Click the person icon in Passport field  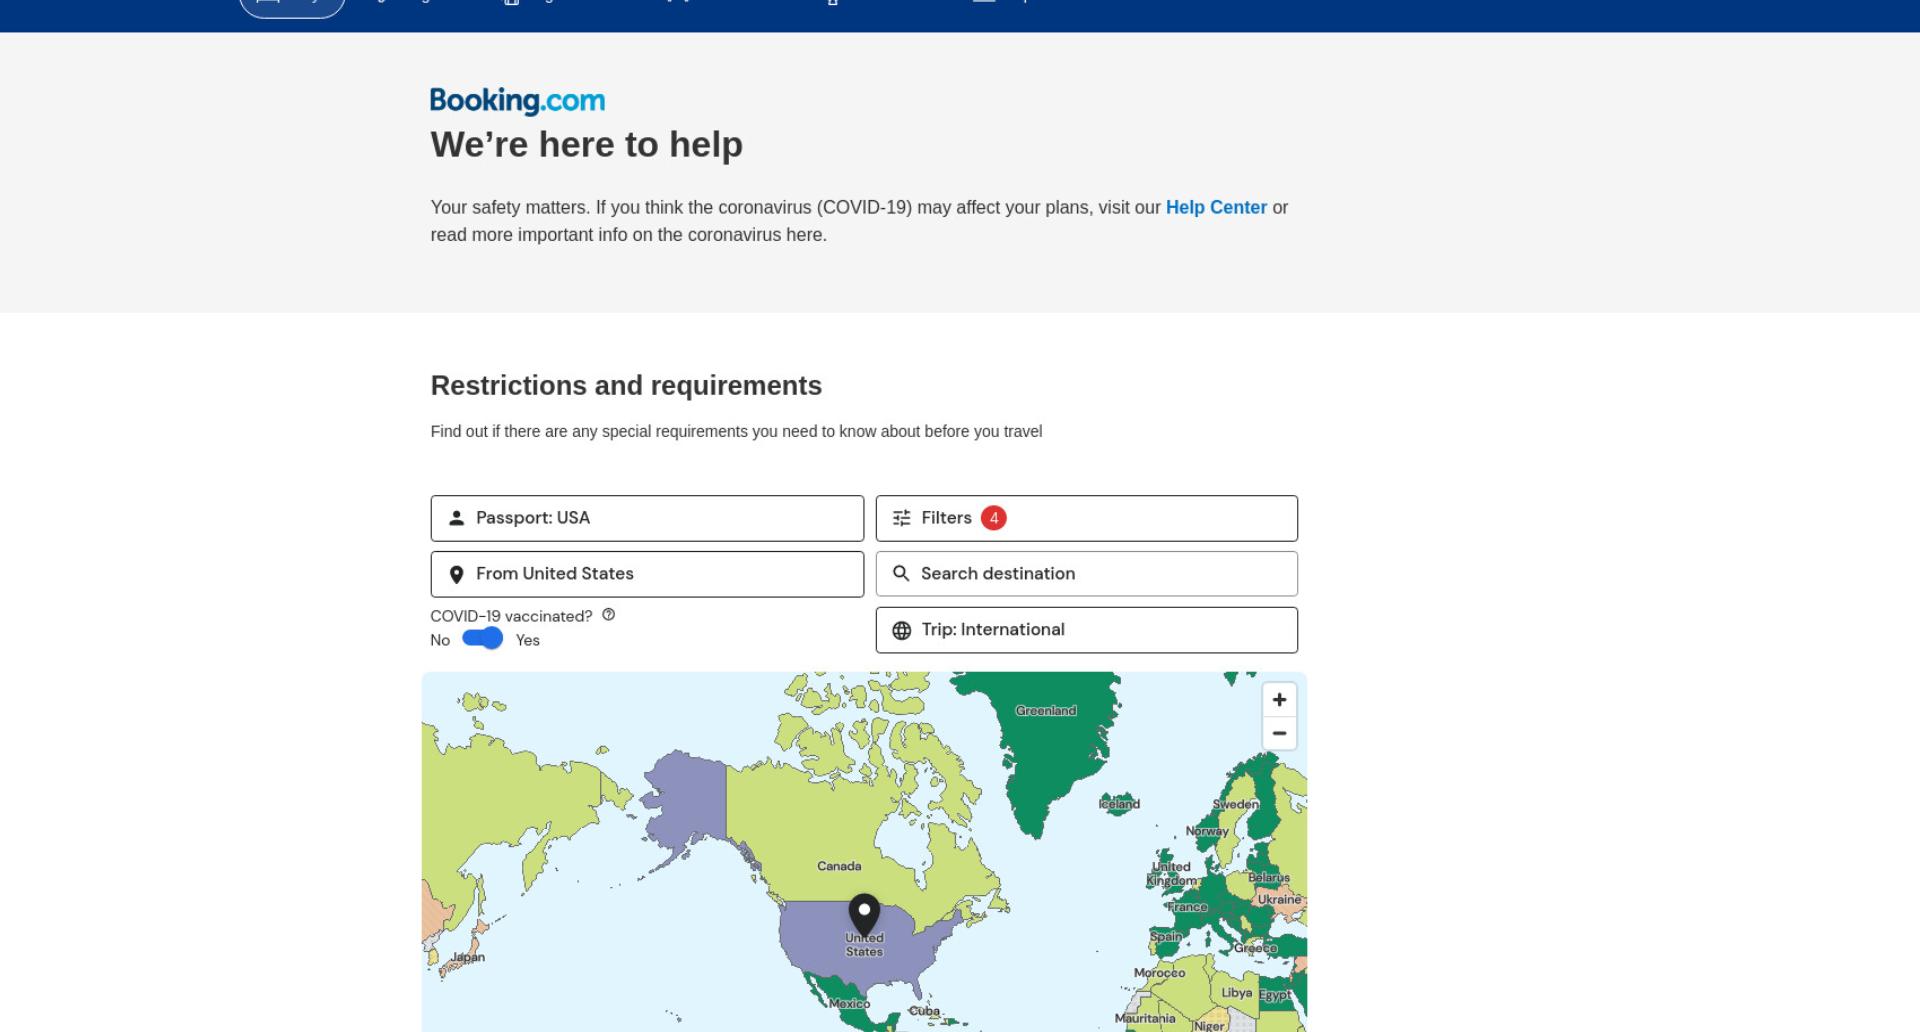pyautogui.click(x=456, y=518)
